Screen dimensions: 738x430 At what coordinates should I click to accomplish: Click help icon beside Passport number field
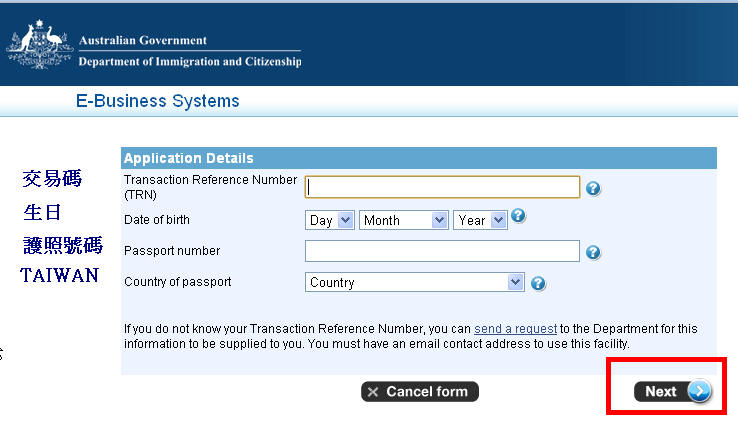pyautogui.click(x=593, y=253)
